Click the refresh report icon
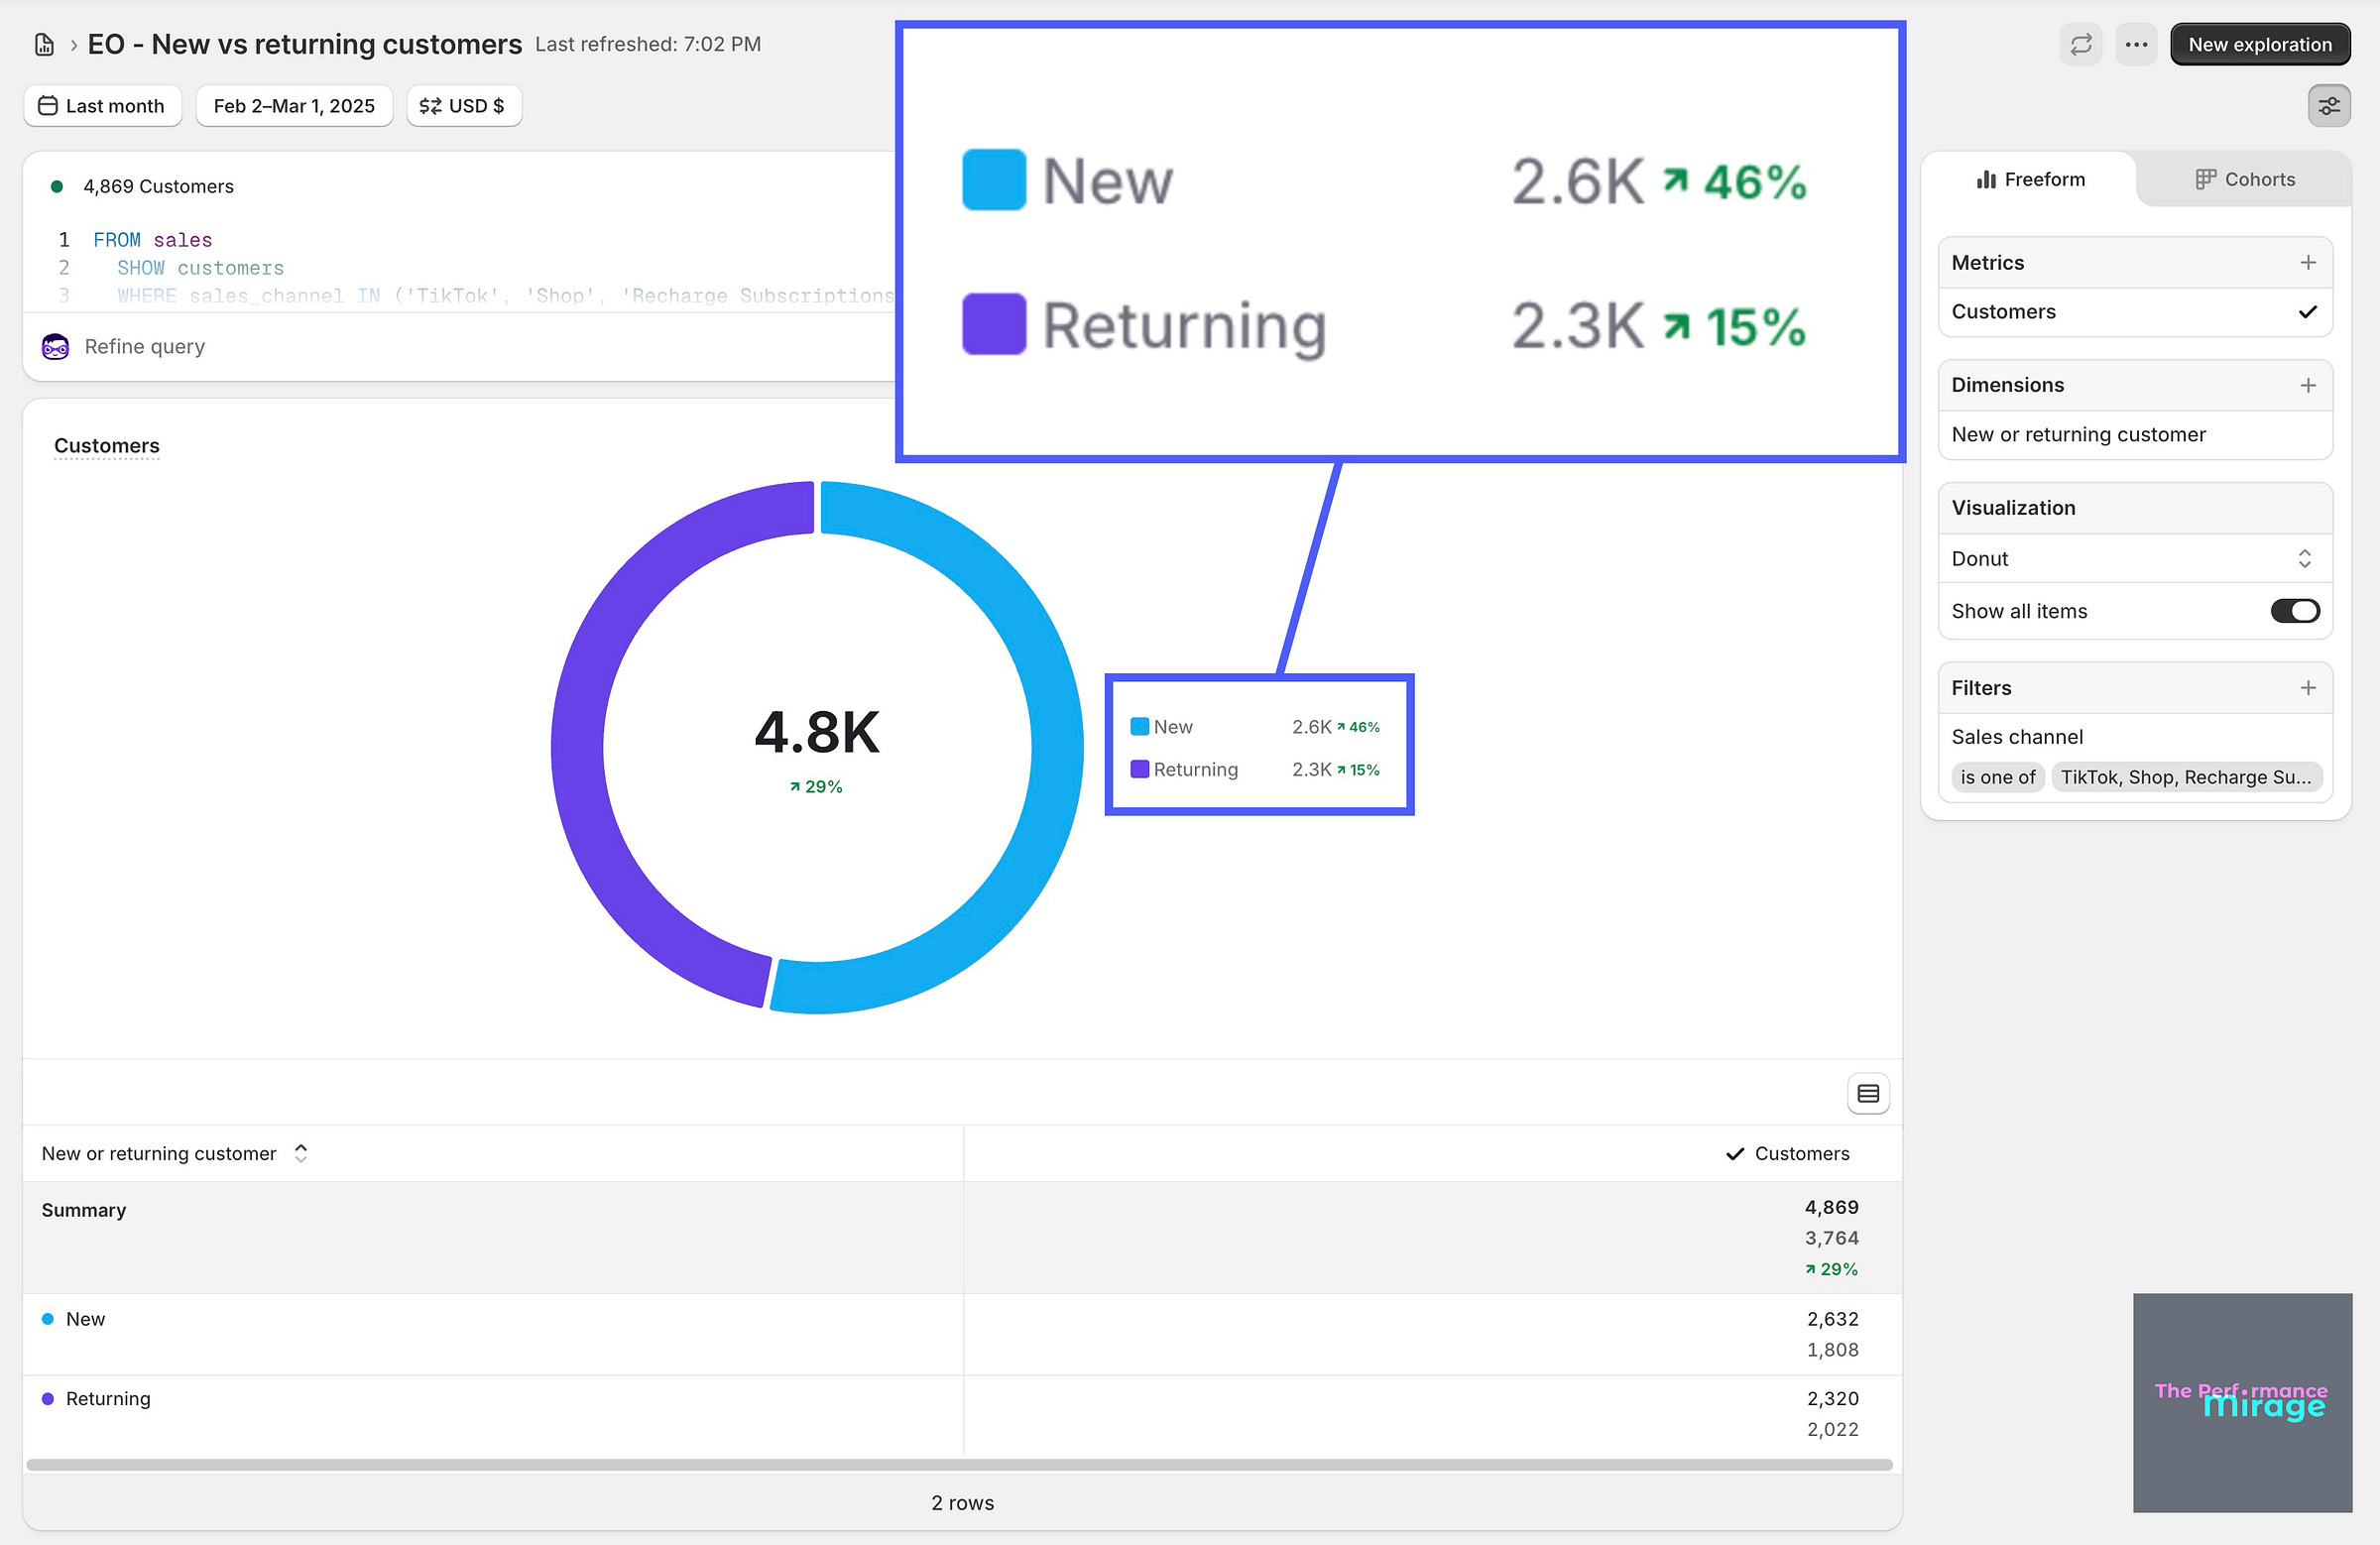The width and height of the screenshot is (2380, 1545). pyautogui.click(x=2080, y=45)
